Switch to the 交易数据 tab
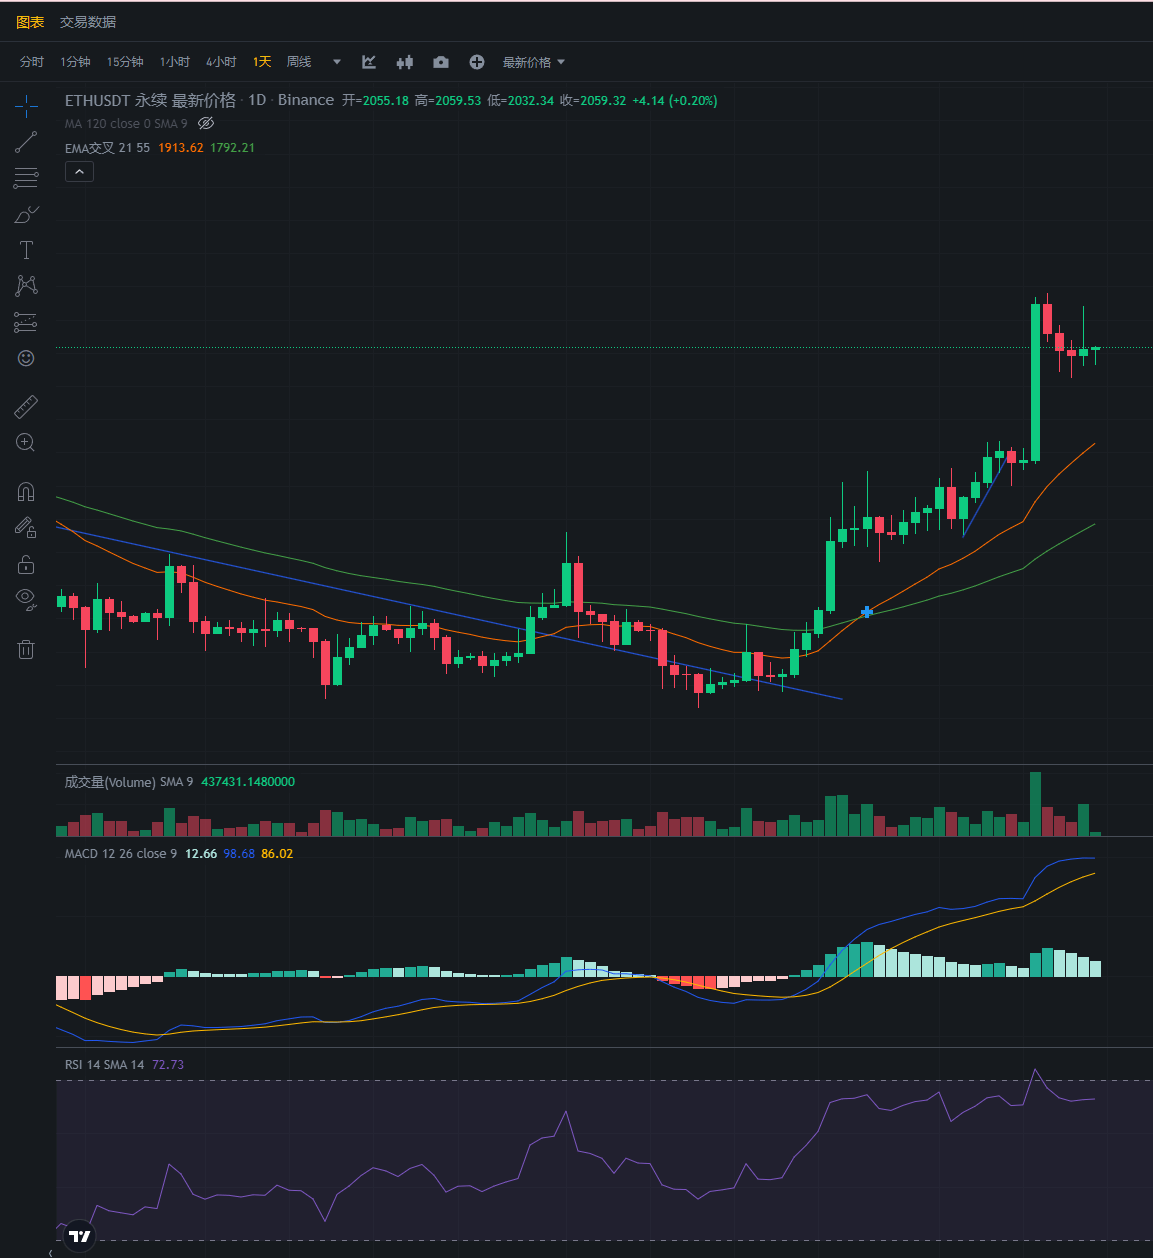This screenshot has width=1153, height=1258. pyautogui.click(x=88, y=22)
